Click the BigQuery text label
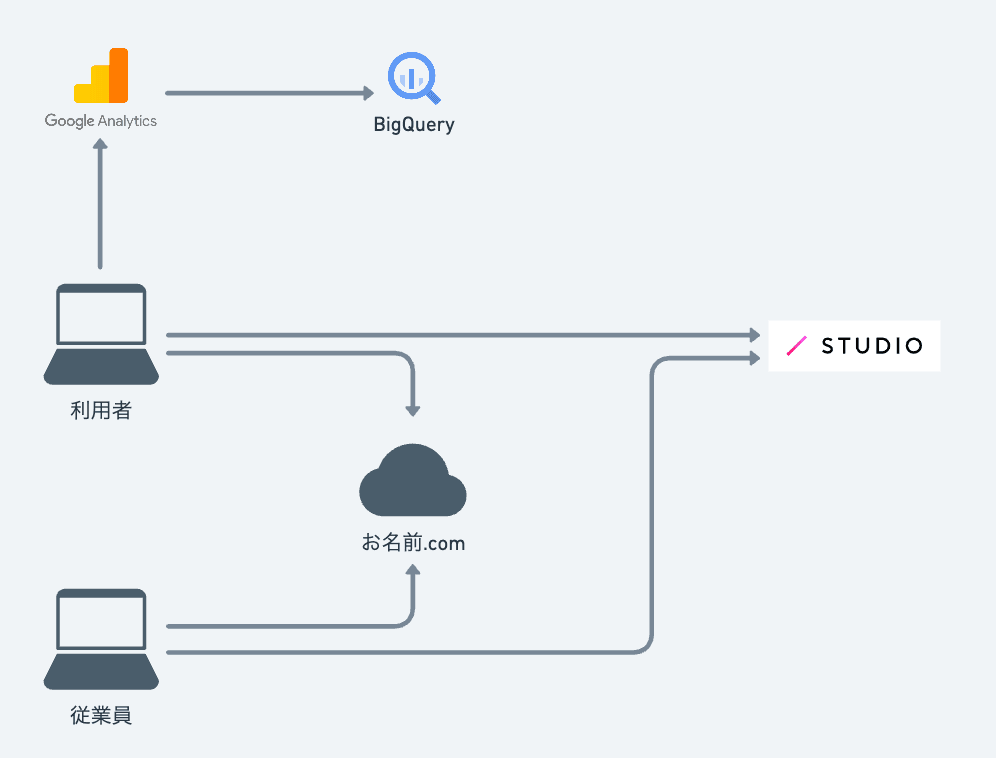996x758 pixels. 414,125
